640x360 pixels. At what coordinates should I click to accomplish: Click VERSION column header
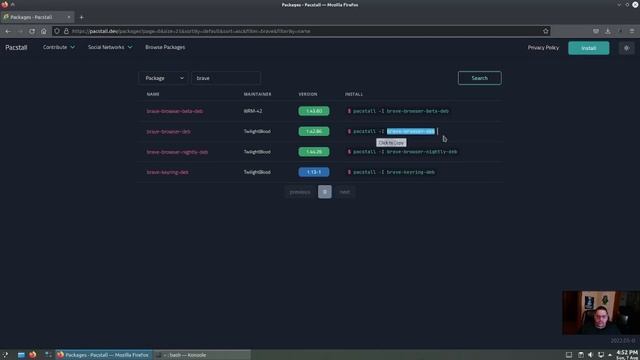(307, 94)
